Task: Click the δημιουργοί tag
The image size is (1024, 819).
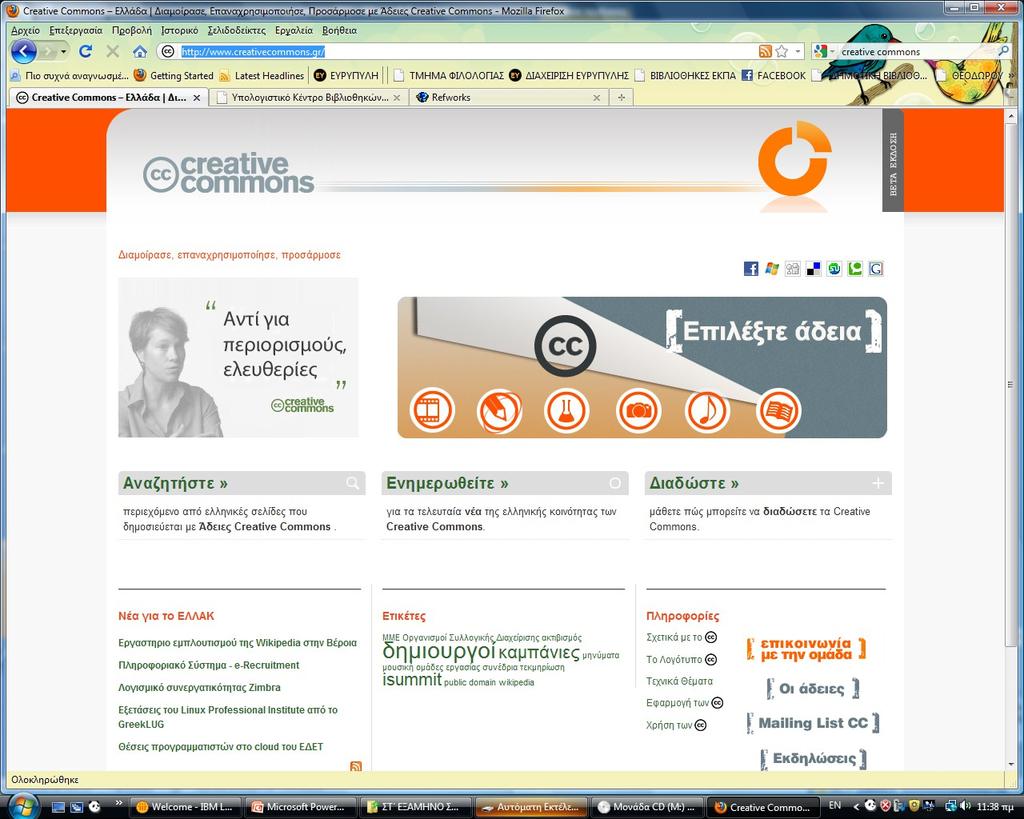Action: coord(439,650)
